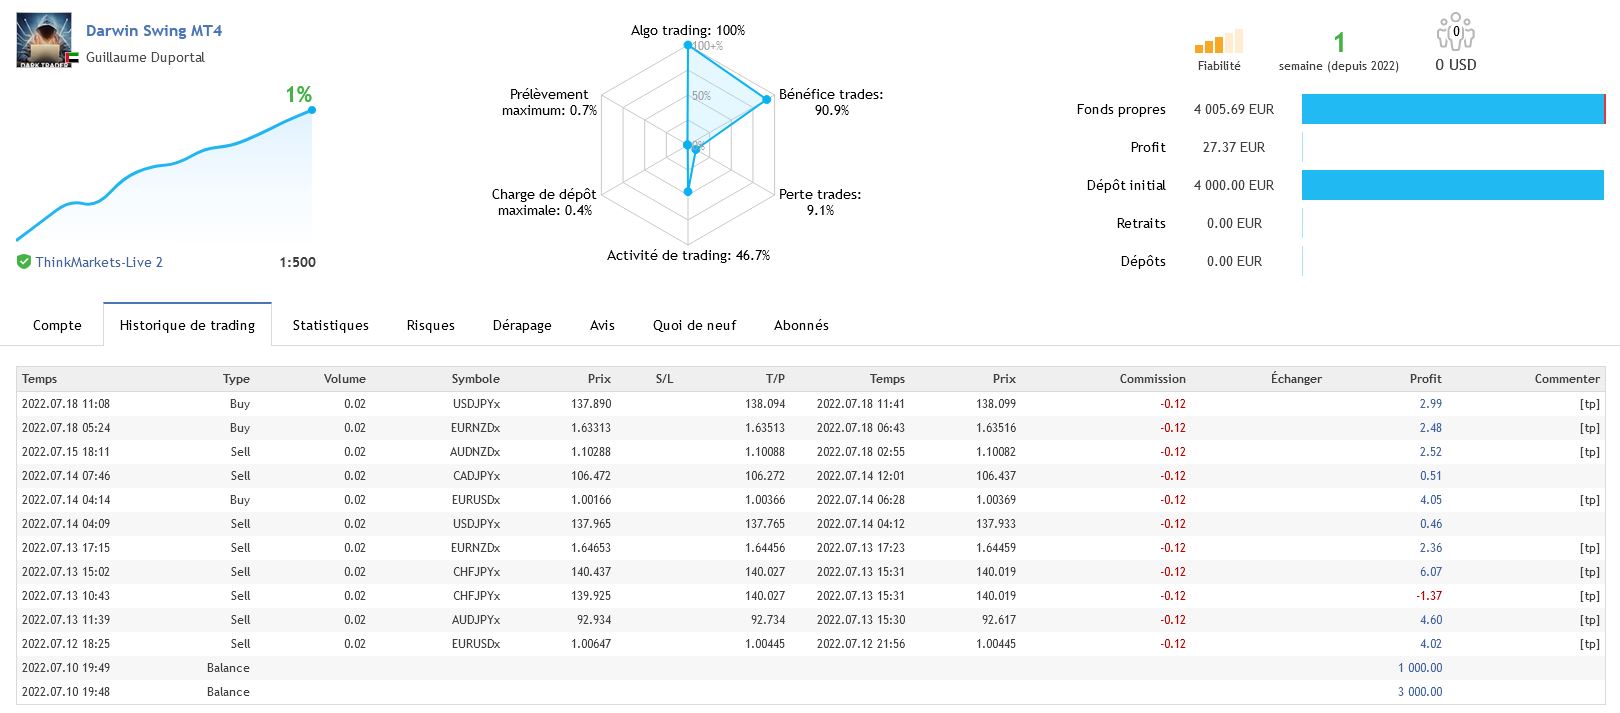This screenshot has height=713, width=1620.
Task: Click the Activité de trading radar point
Action: (x=688, y=191)
